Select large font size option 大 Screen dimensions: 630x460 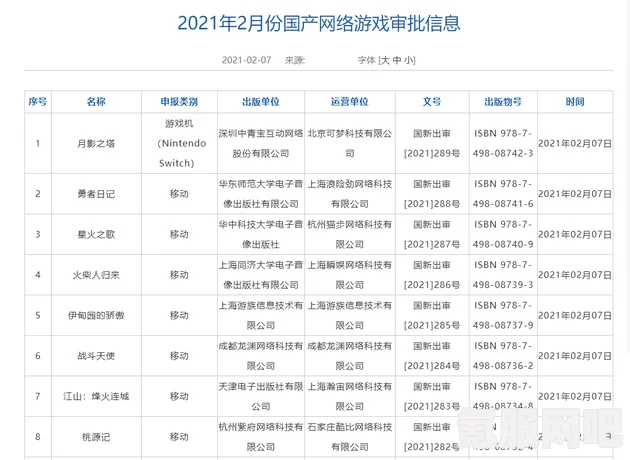385,60
